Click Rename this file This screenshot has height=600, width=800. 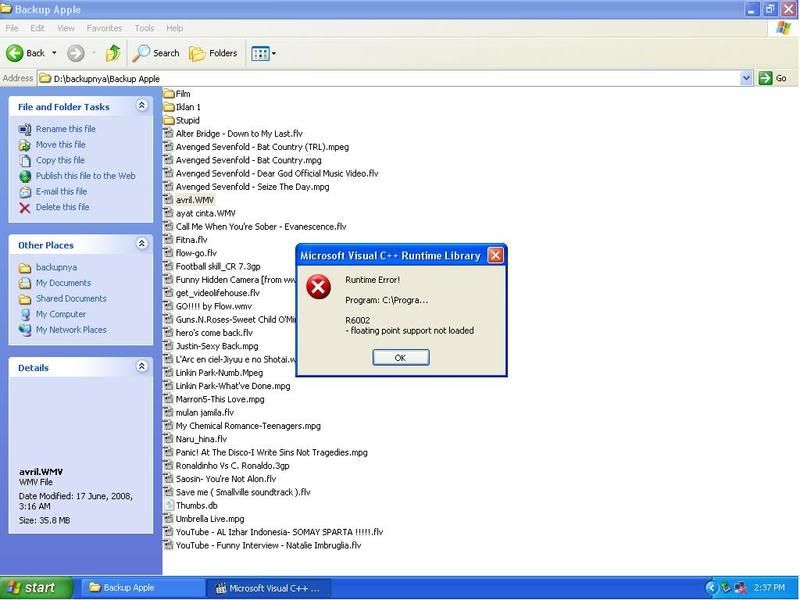(65, 129)
